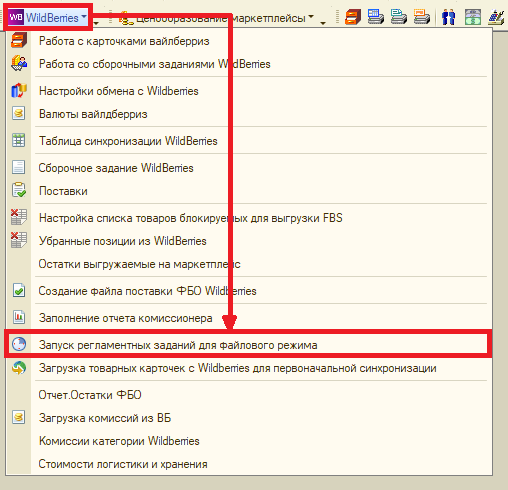Open Остатки выгружаемые на маркетплейс
This screenshot has width=508, height=490.
pyautogui.click(x=249, y=264)
